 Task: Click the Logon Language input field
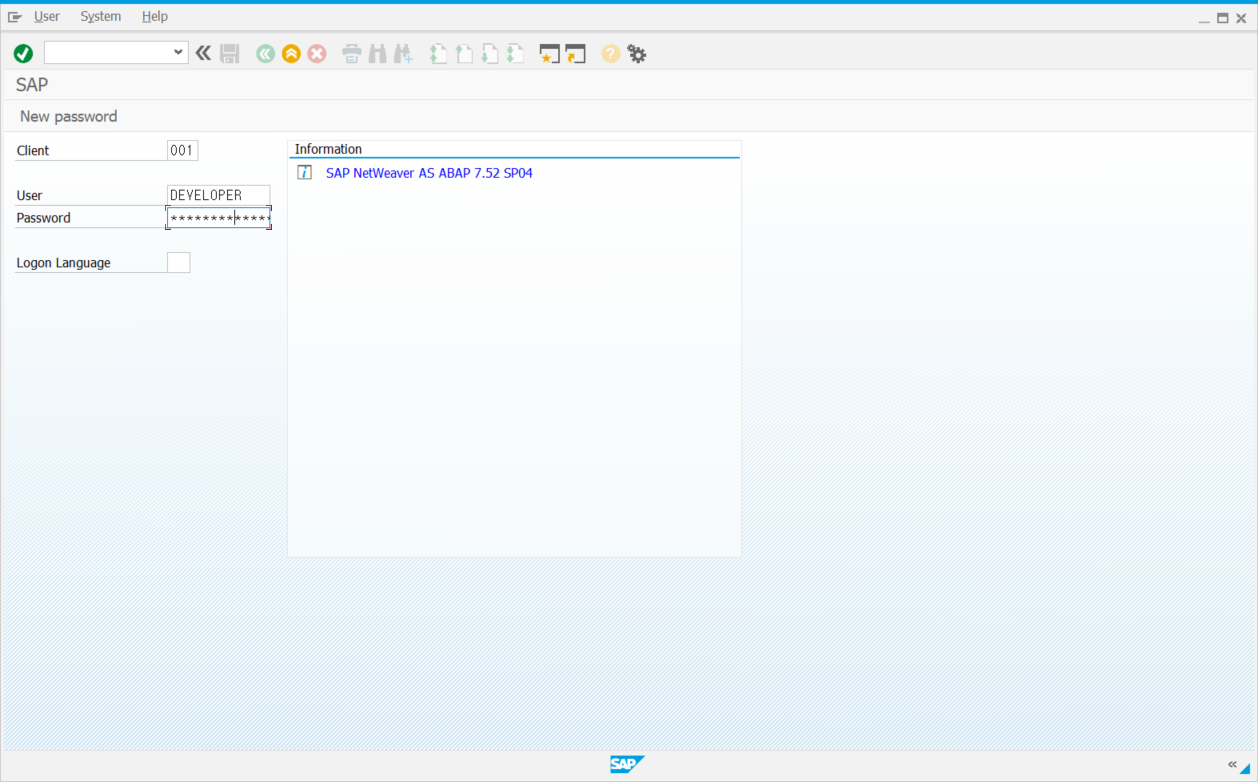(178, 263)
